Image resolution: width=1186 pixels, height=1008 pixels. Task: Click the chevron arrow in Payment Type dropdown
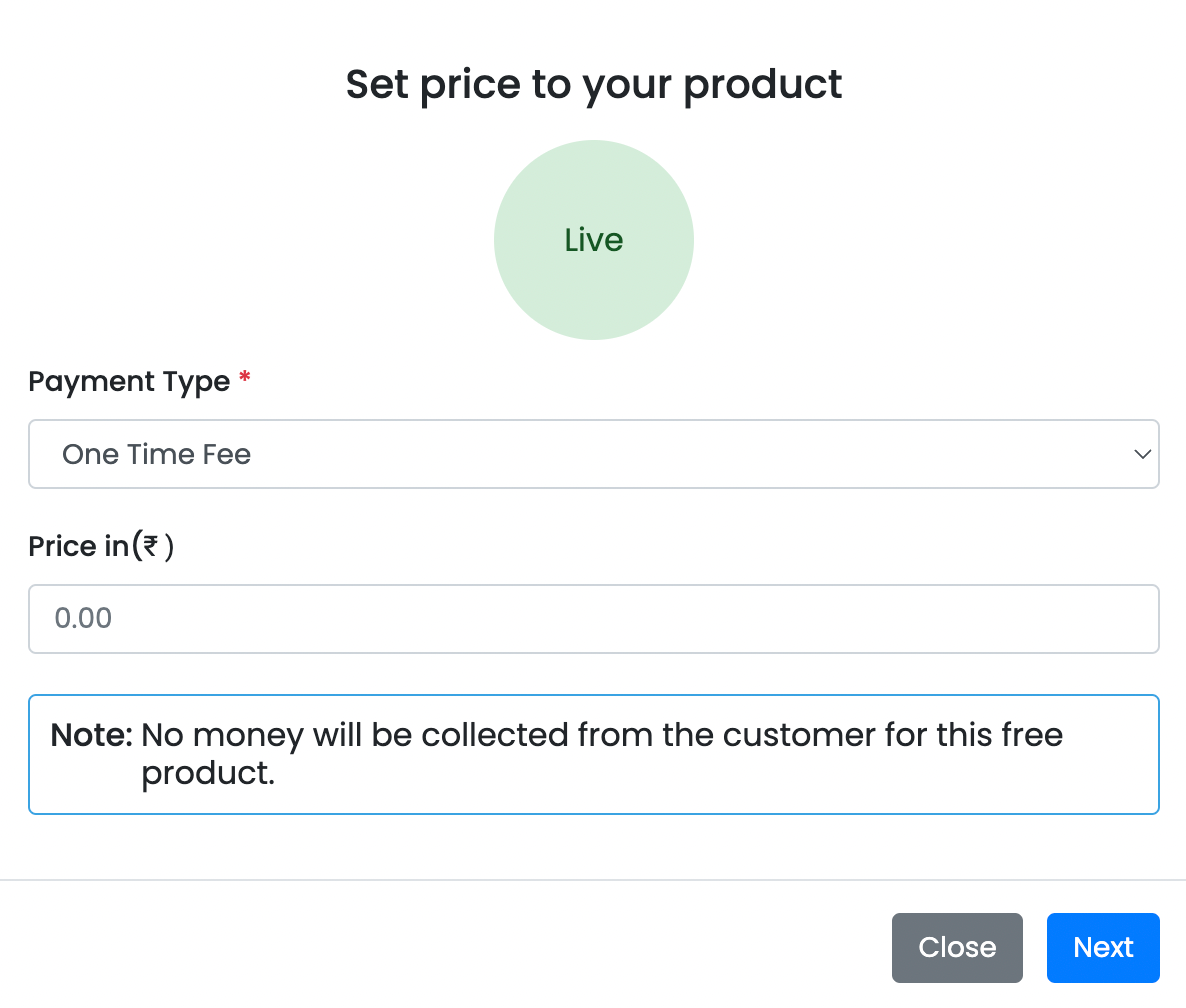(x=1142, y=455)
